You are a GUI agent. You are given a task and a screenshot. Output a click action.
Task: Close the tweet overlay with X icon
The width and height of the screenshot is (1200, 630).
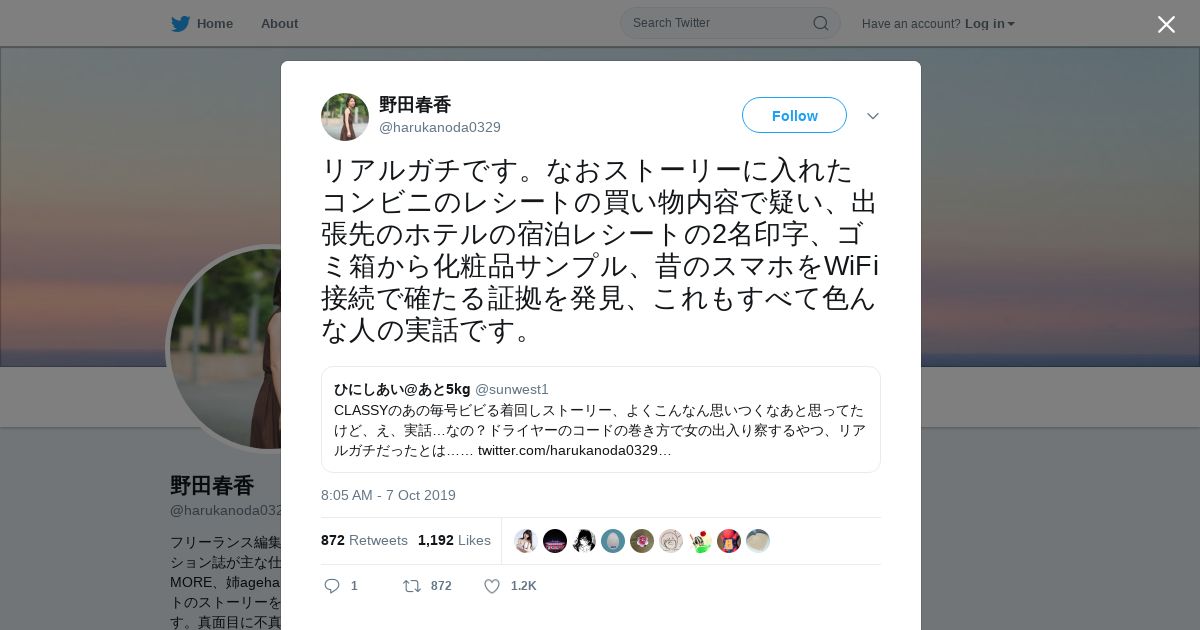1166,24
